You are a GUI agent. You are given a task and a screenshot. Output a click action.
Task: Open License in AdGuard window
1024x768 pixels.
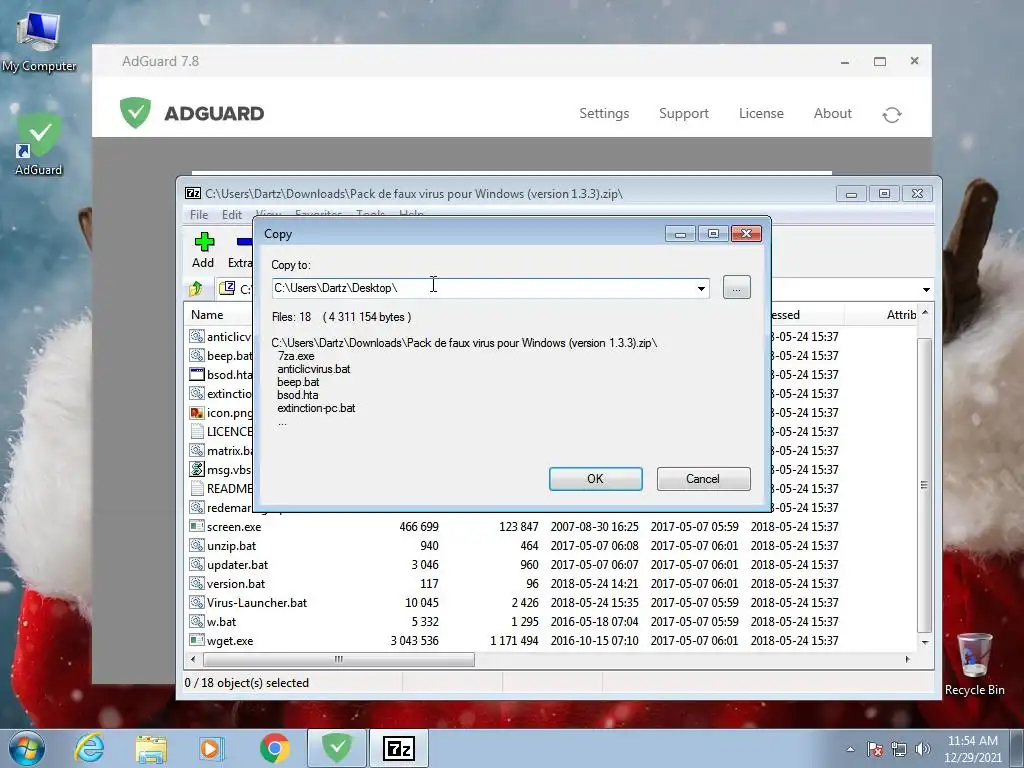point(761,114)
